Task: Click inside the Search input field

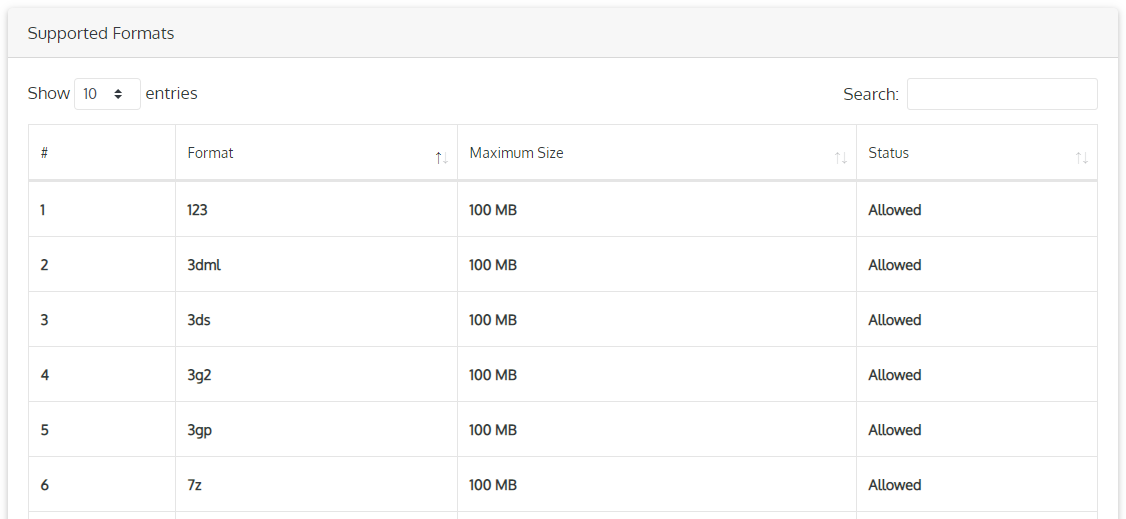Action: (1001, 94)
